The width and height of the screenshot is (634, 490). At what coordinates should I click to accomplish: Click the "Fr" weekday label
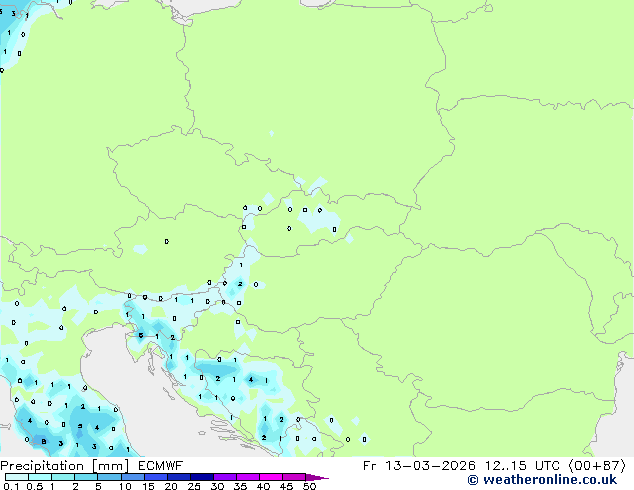[x=369, y=466]
